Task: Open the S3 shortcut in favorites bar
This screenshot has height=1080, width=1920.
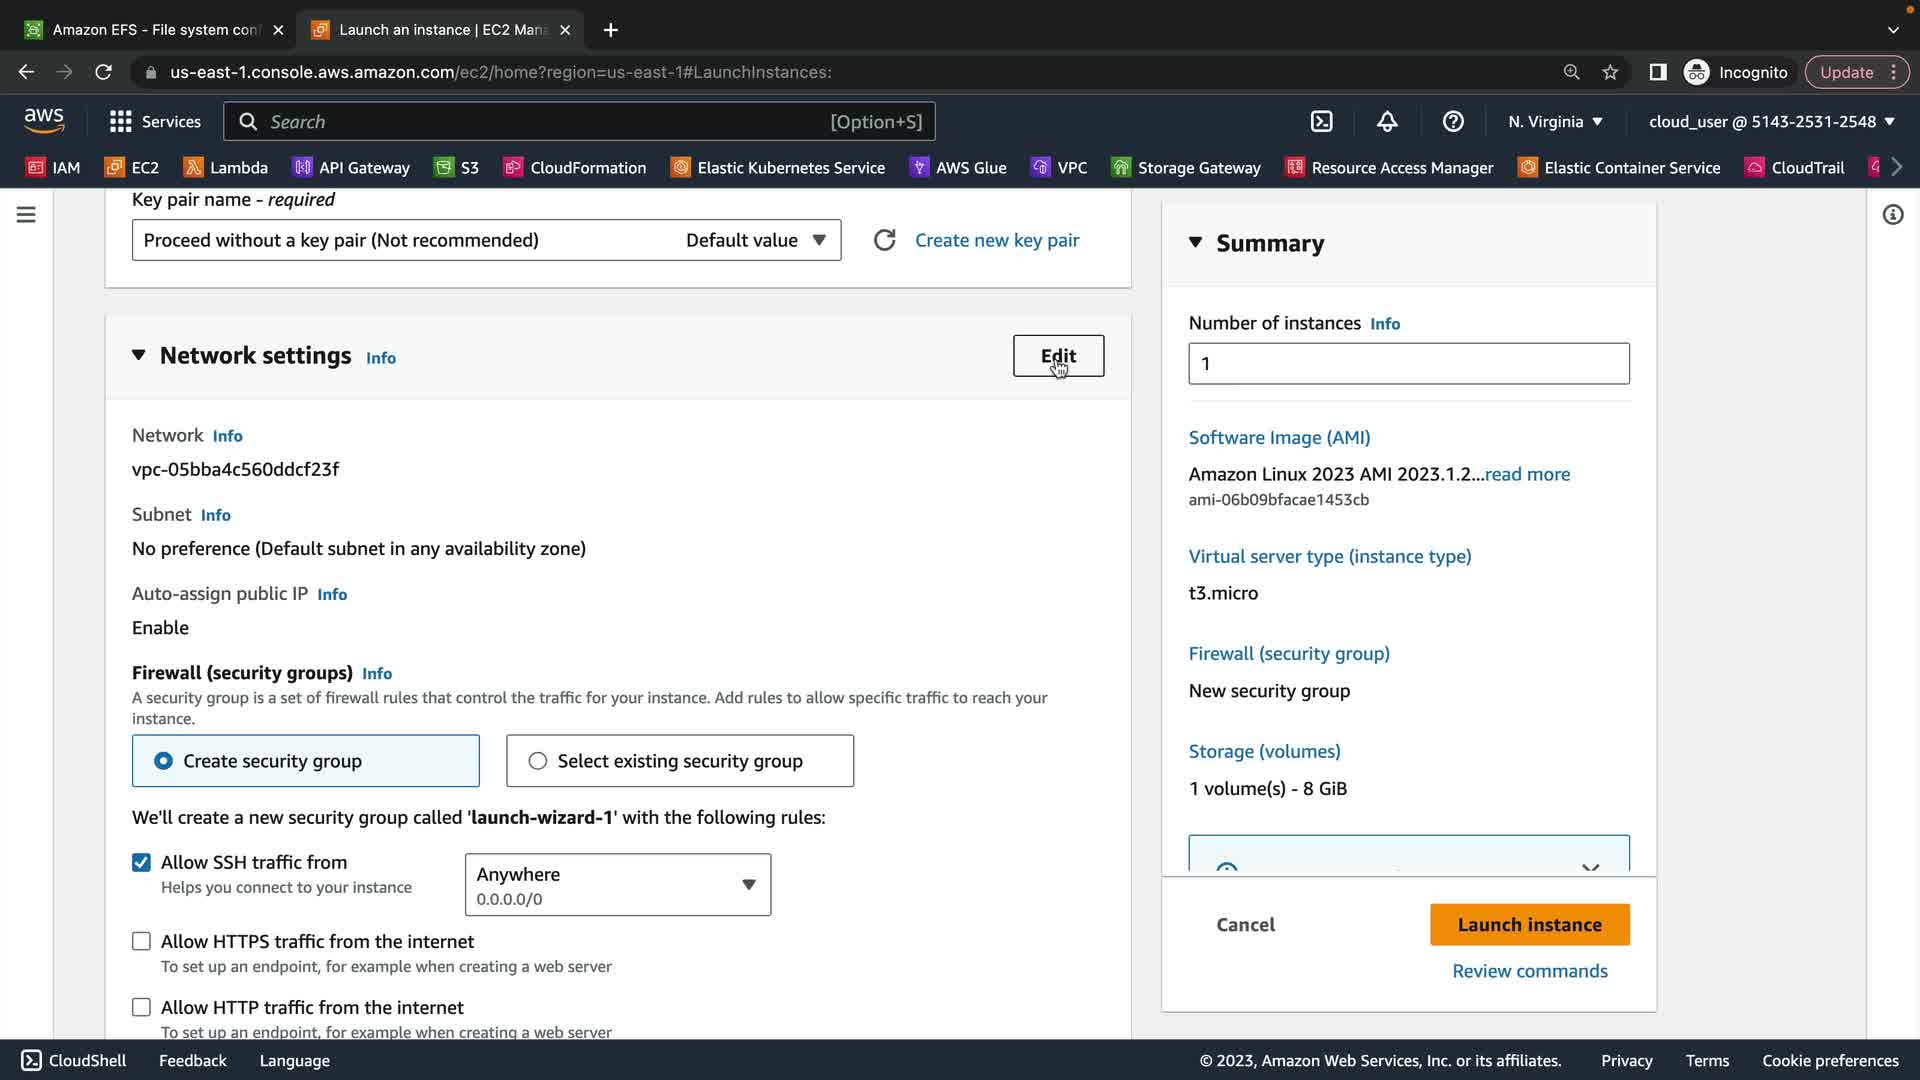Action: click(457, 167)
